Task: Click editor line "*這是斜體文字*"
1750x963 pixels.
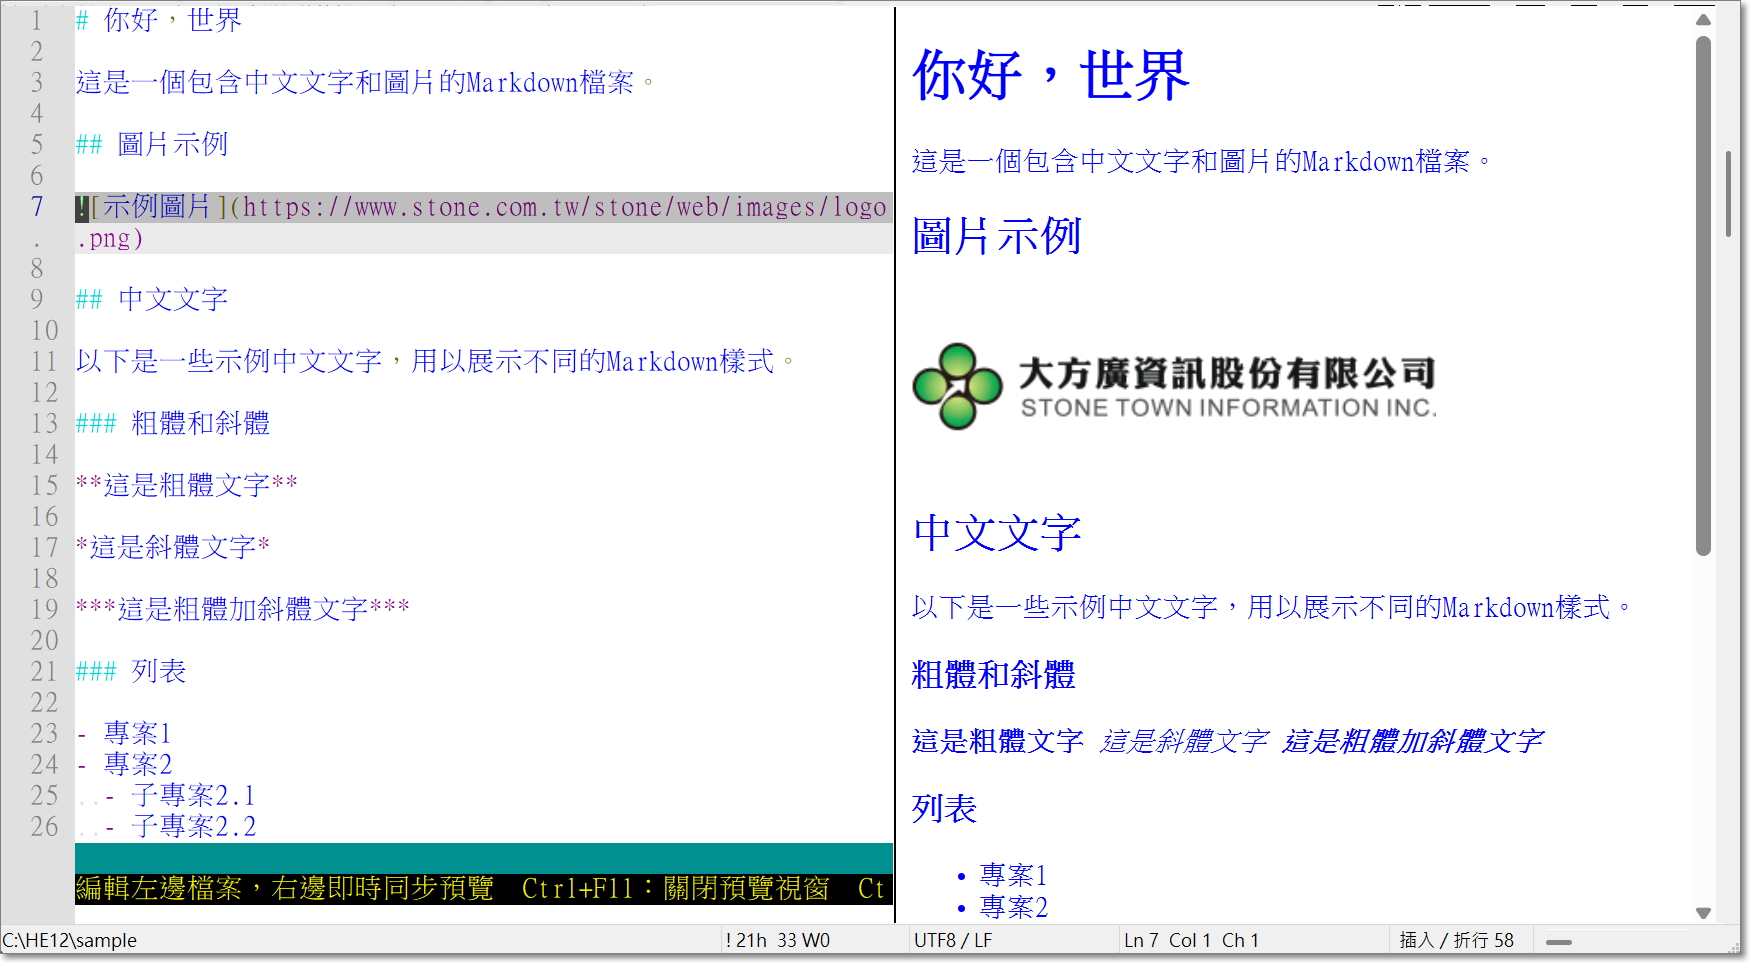Action: [x=173, y=547]
